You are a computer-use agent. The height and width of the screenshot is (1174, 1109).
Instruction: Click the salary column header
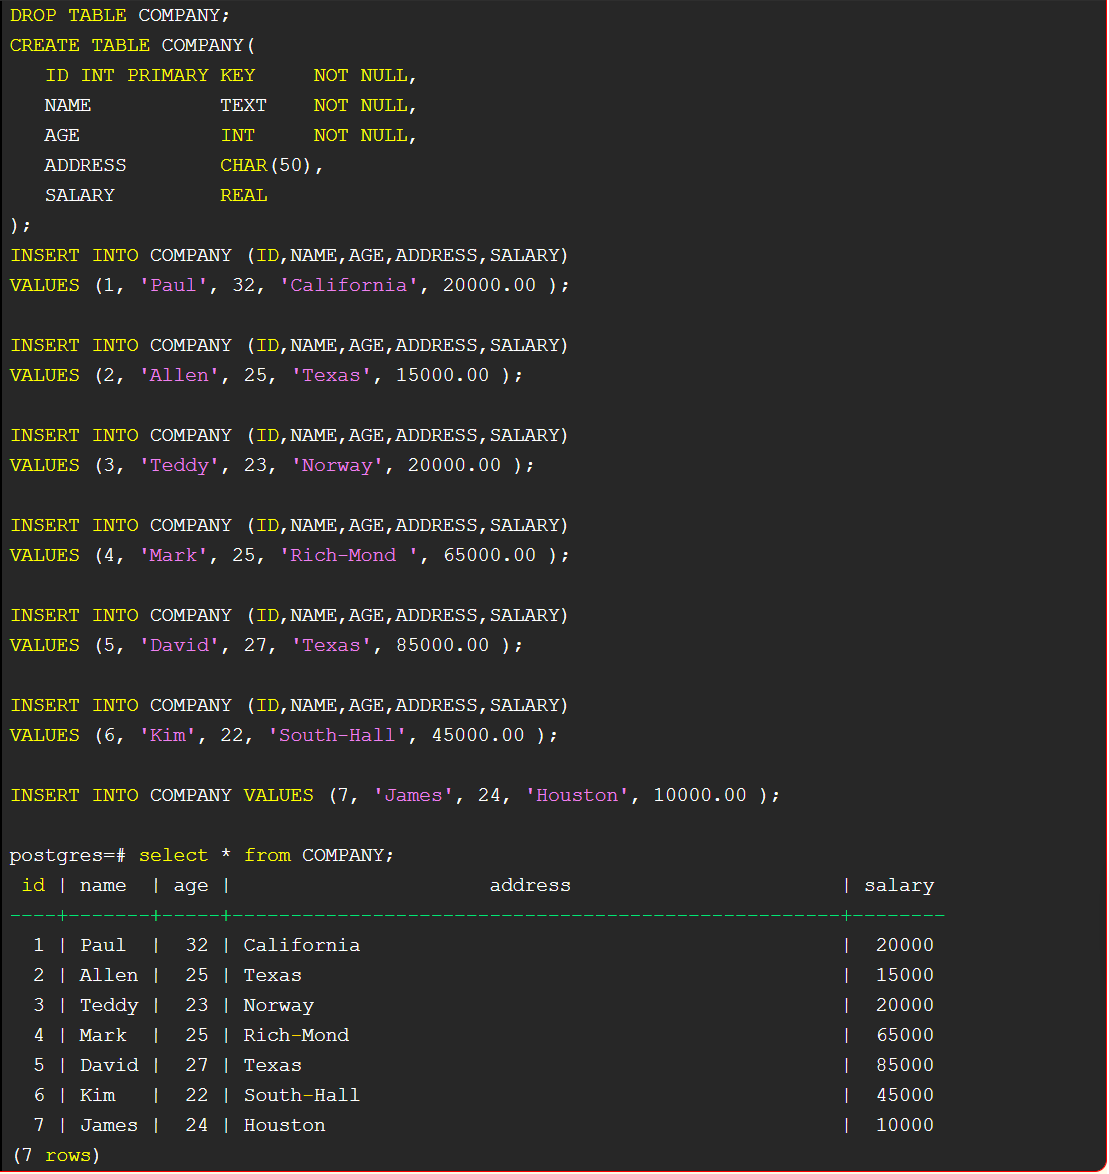click(899, 885)
